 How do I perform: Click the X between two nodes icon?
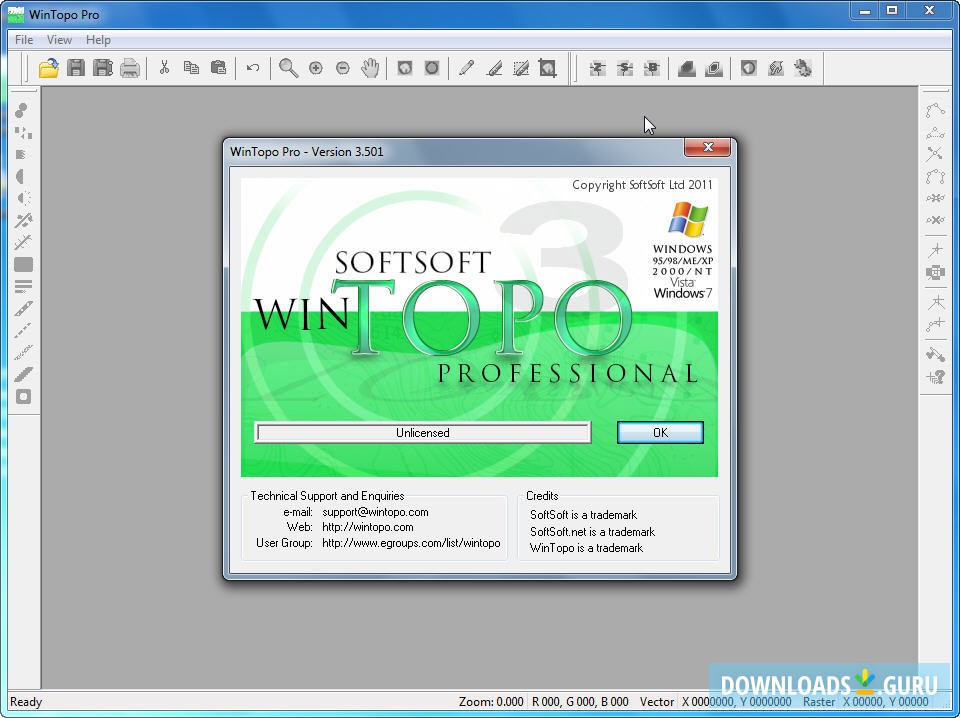tap(936, 220)
